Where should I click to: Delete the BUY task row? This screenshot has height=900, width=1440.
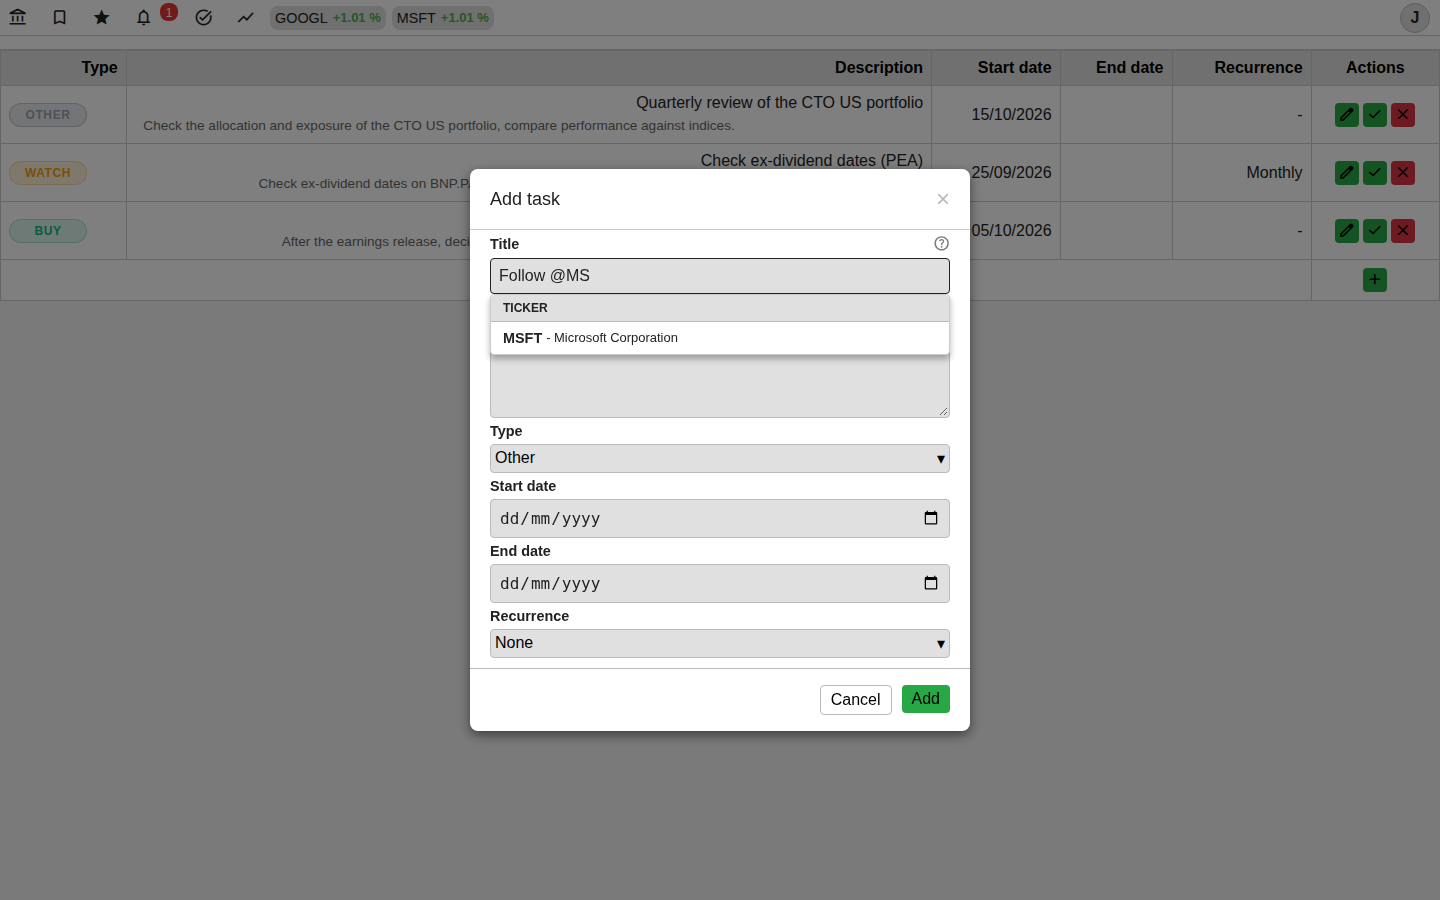point(1403,231)
